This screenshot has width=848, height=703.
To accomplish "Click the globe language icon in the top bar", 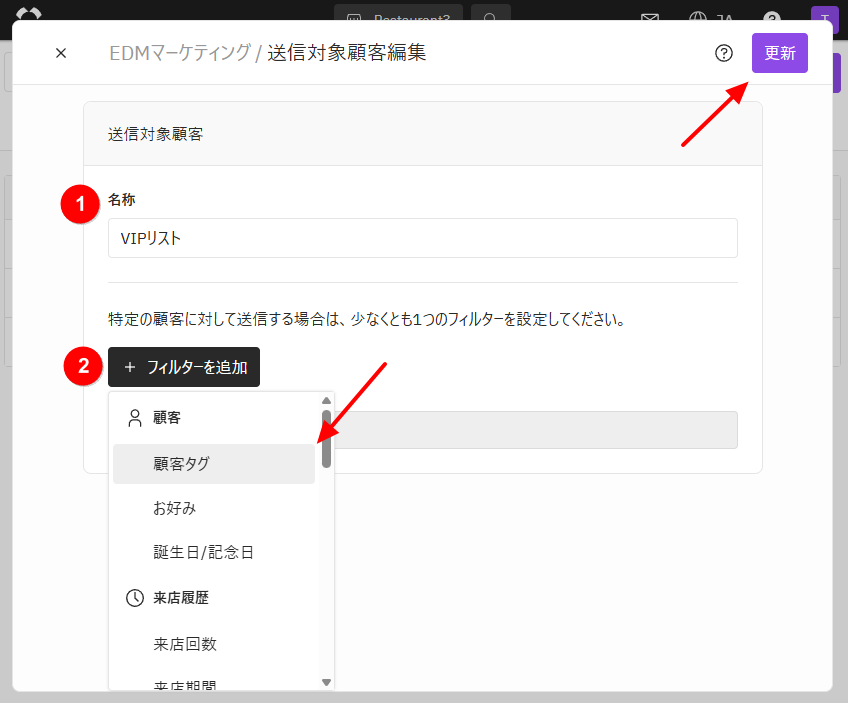I will point(698,17).
